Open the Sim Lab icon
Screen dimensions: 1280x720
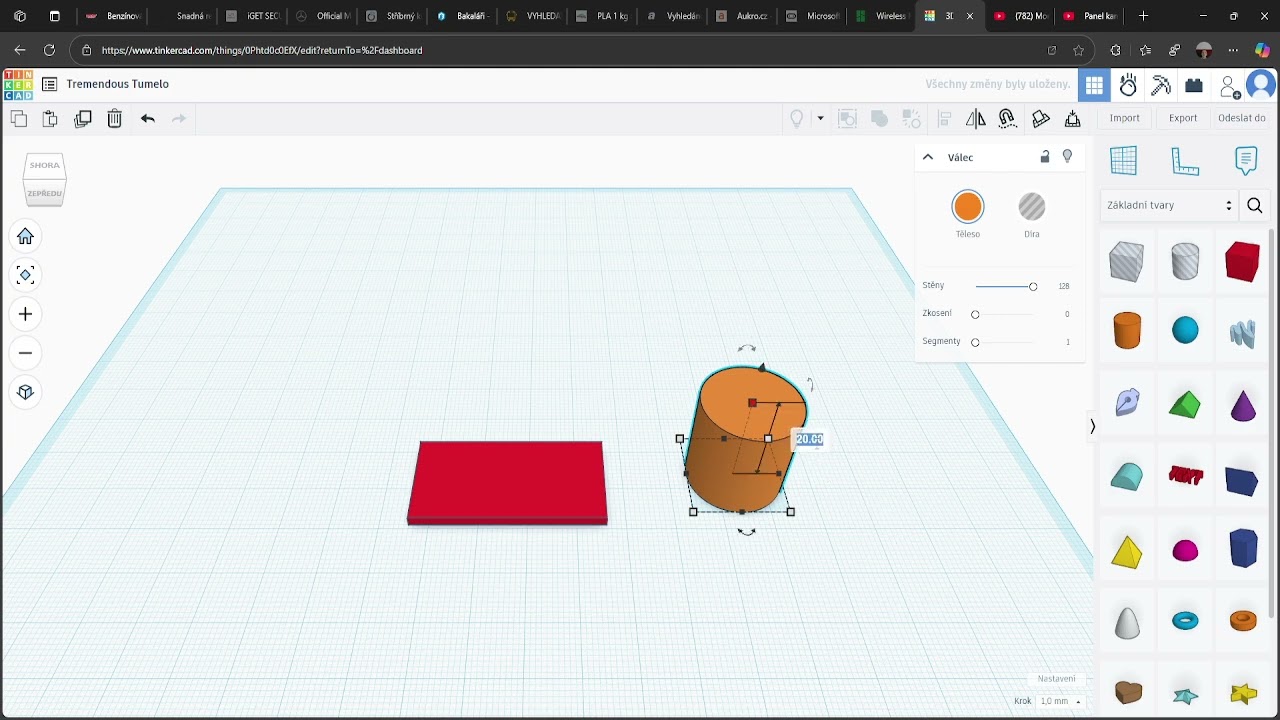(x=1128, y=86)
